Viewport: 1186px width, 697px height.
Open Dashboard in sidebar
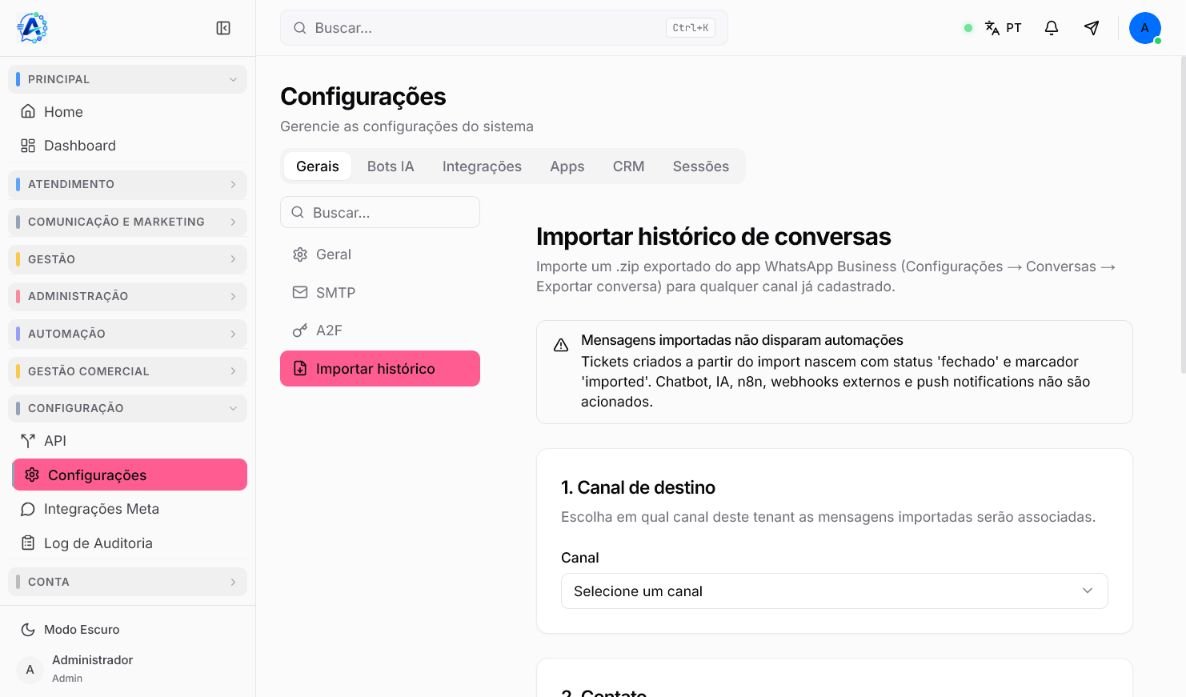point(127,145)
